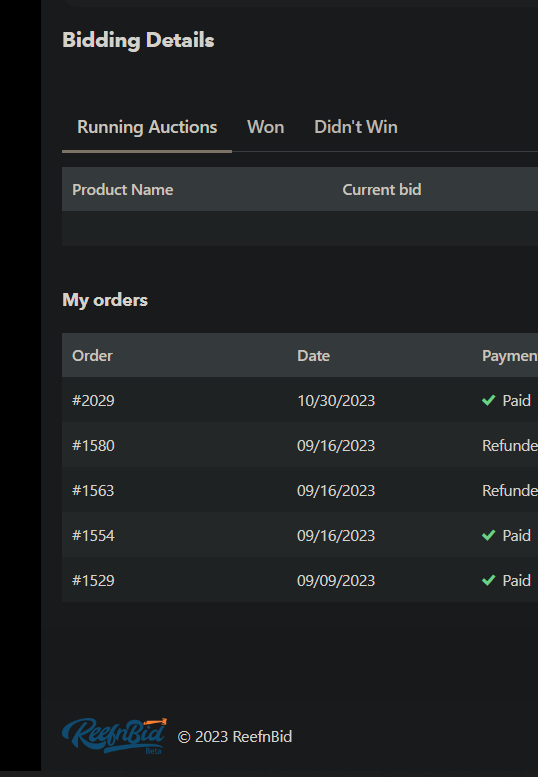This screenshot has width=538, height=777.
Task: Click the green checkmark for order #1554
Action: 488,535
